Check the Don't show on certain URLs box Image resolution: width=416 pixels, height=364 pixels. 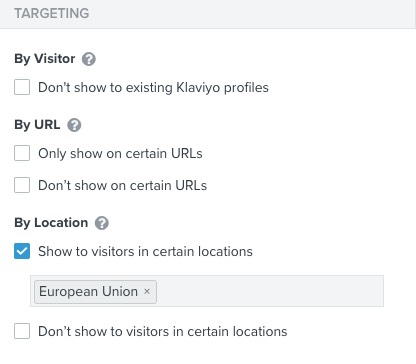tap(22, 185)
